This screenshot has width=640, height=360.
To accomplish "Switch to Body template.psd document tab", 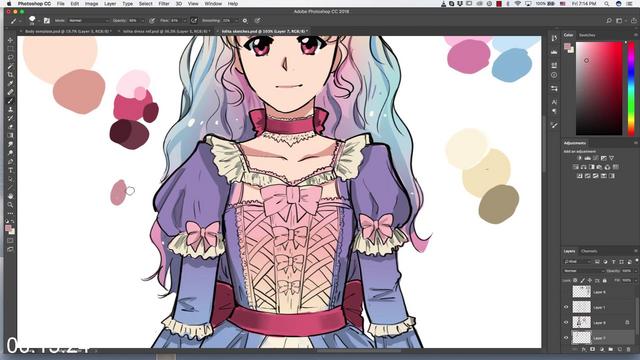I will 68,31.
